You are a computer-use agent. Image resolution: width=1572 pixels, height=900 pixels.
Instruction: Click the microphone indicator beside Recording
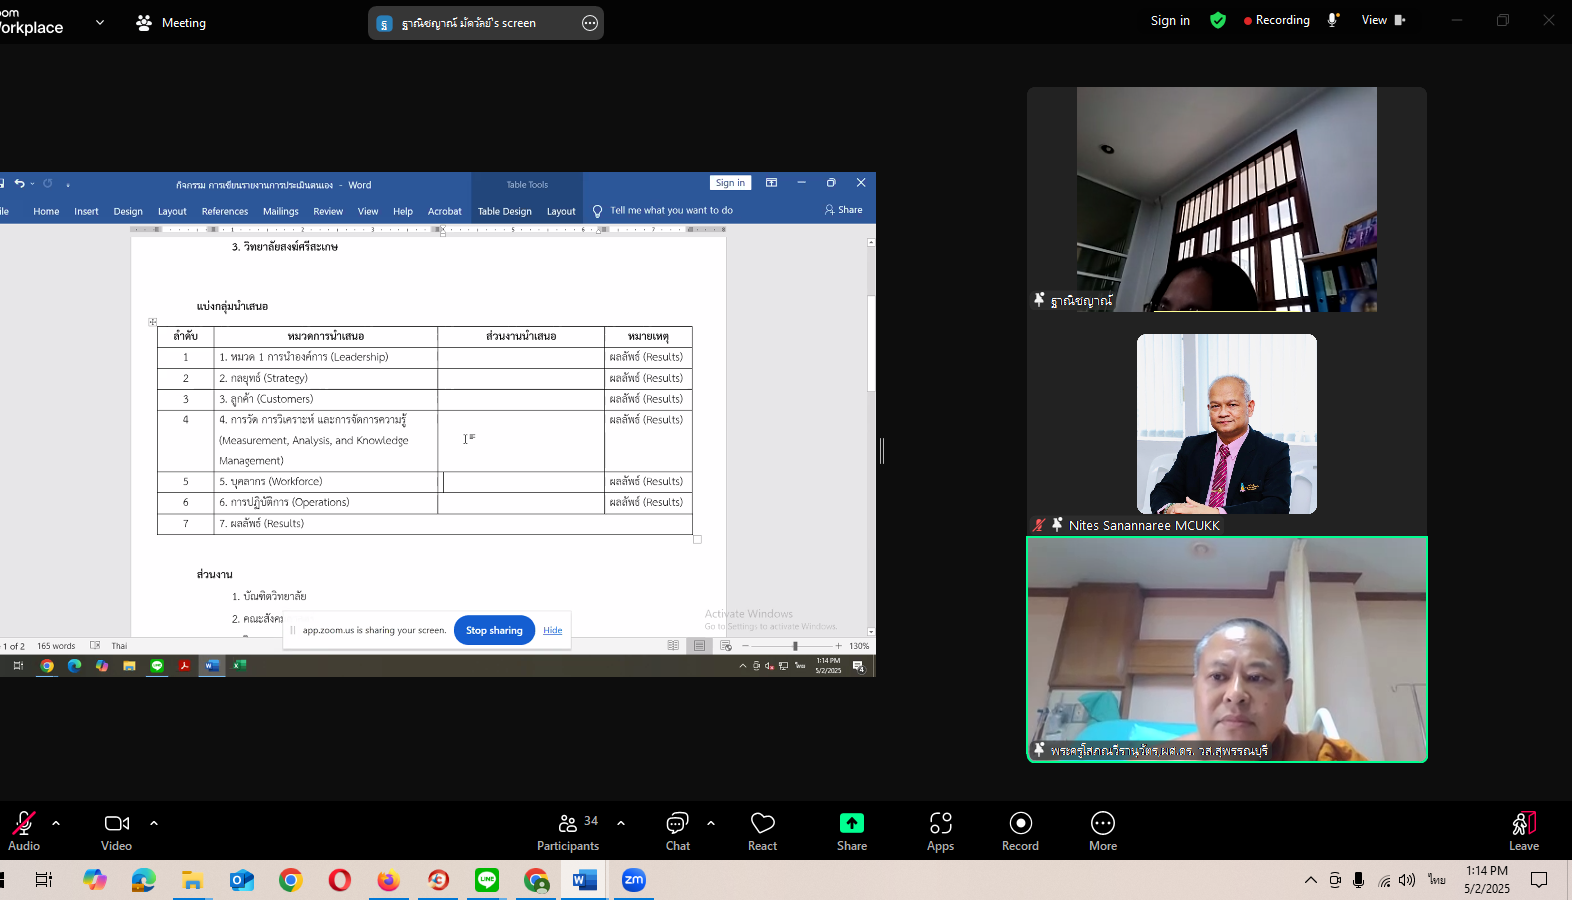click(1333, 20)
